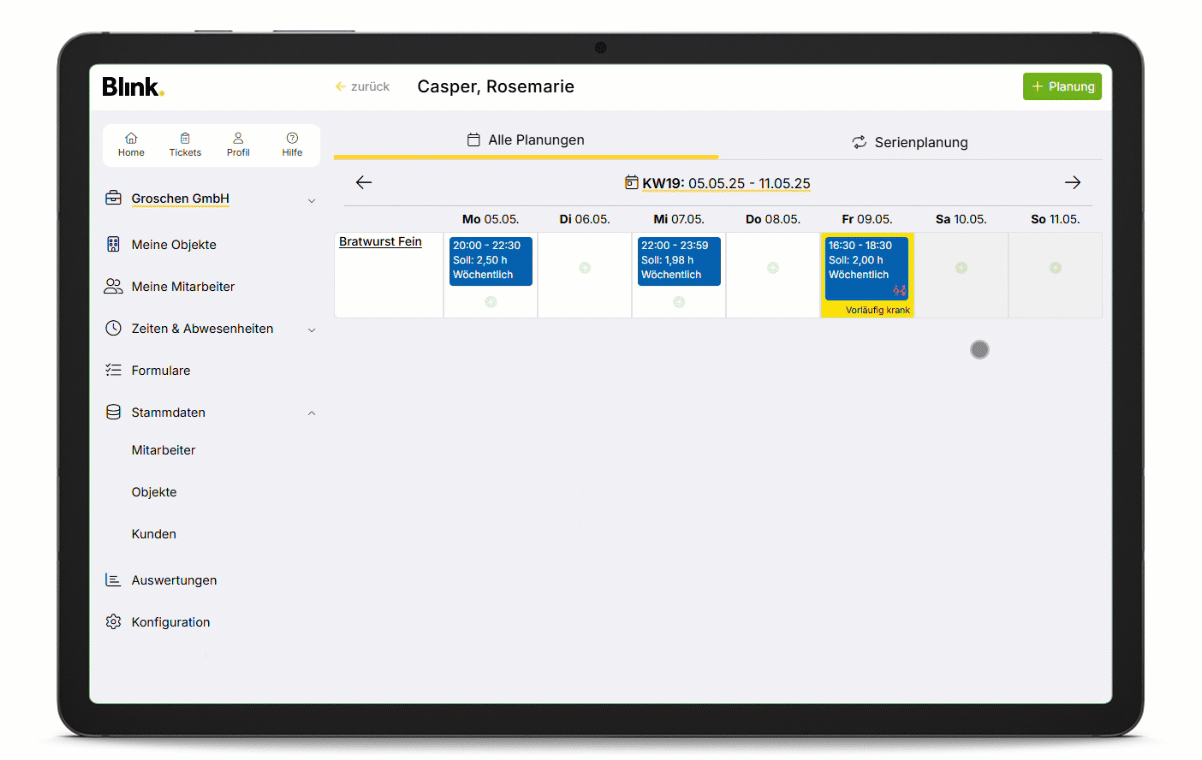The width and height of the screenshot is (1202, 760).
Task: Switch to the Serienplanung tab
Action: click(x=909, y=142)
